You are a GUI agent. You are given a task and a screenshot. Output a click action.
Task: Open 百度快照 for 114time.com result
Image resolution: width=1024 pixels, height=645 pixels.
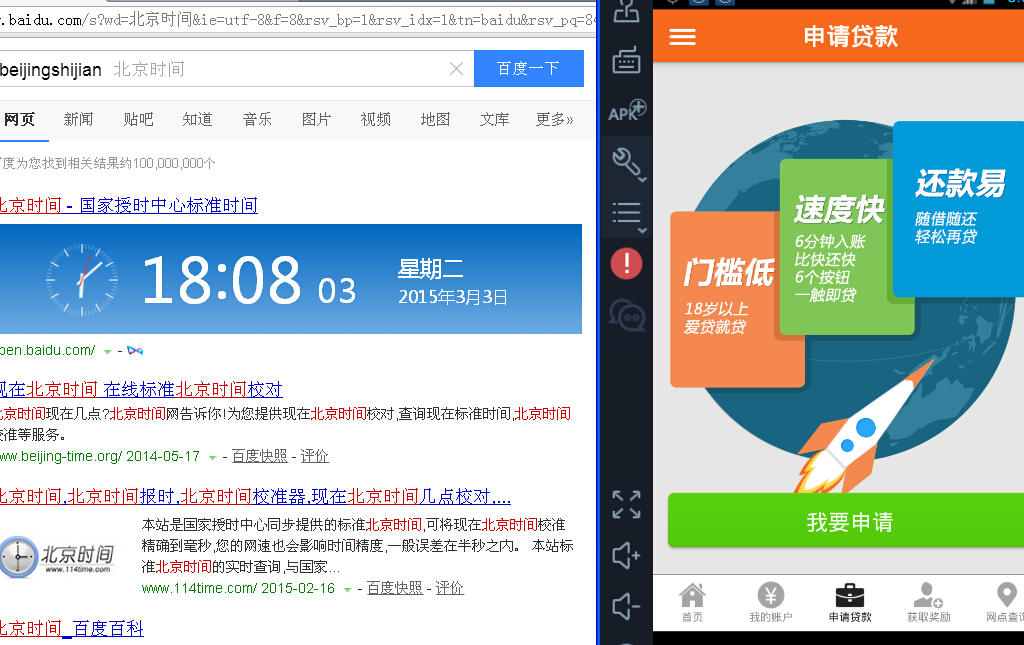point(394,588)
